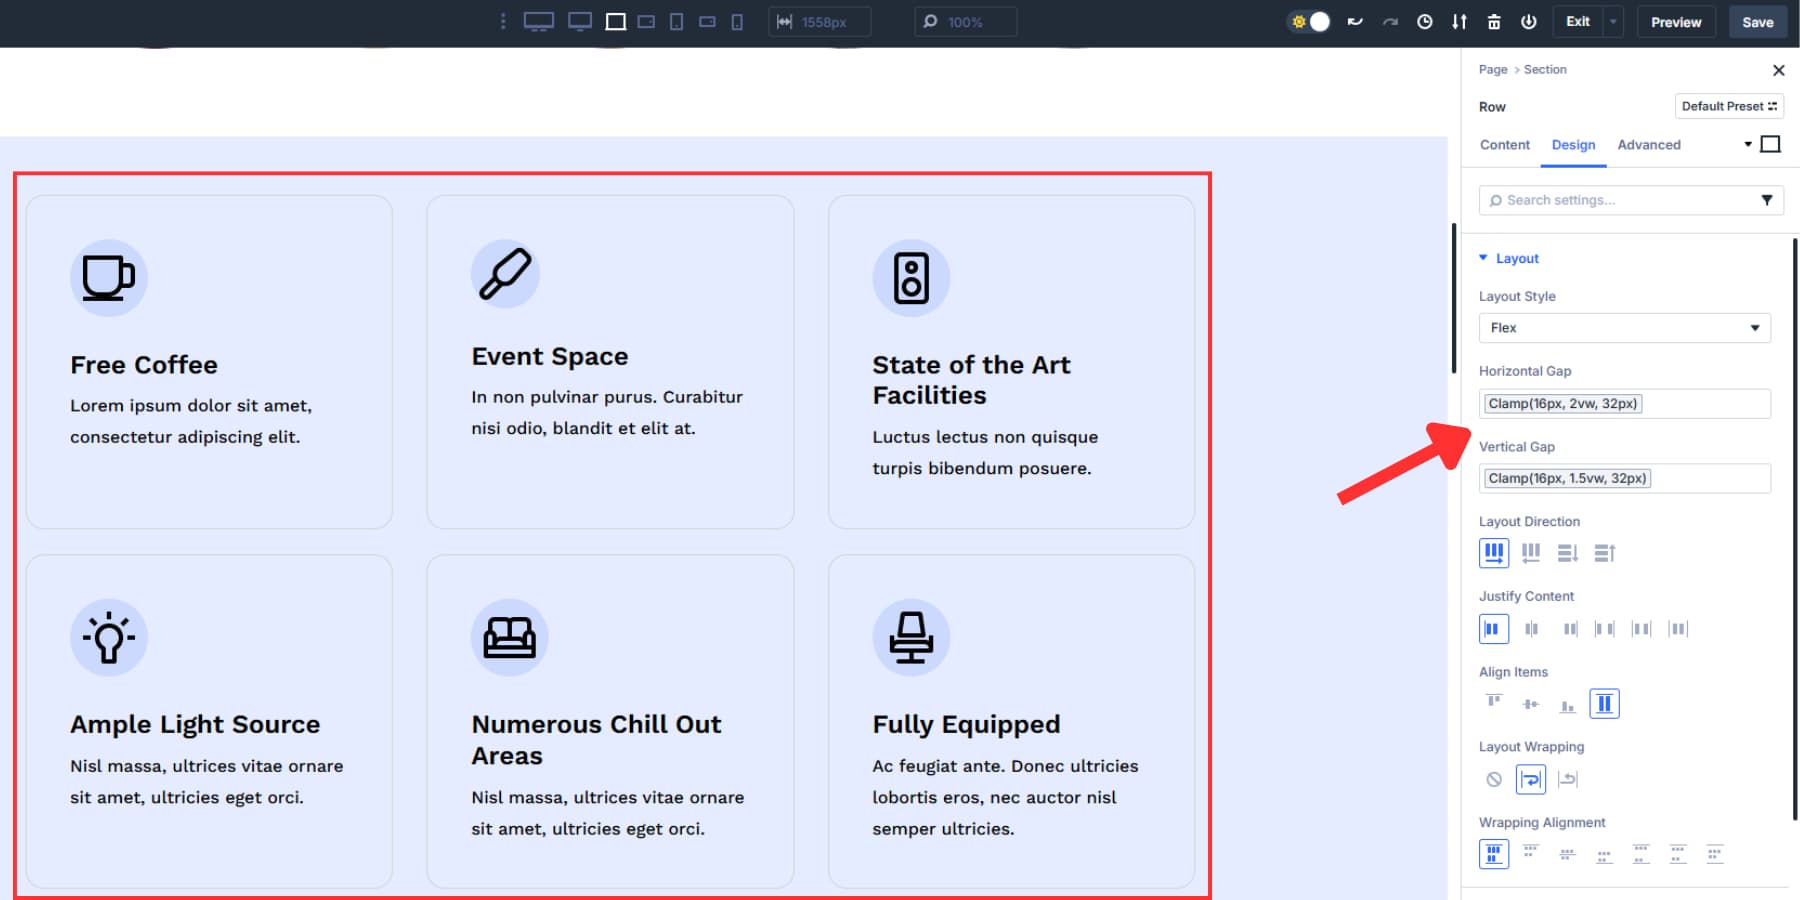Image resolution: width=1800 pixels, height=900 pixels.
Task: Click the undo arrow in top toolbar
Action: [1355, 22]
